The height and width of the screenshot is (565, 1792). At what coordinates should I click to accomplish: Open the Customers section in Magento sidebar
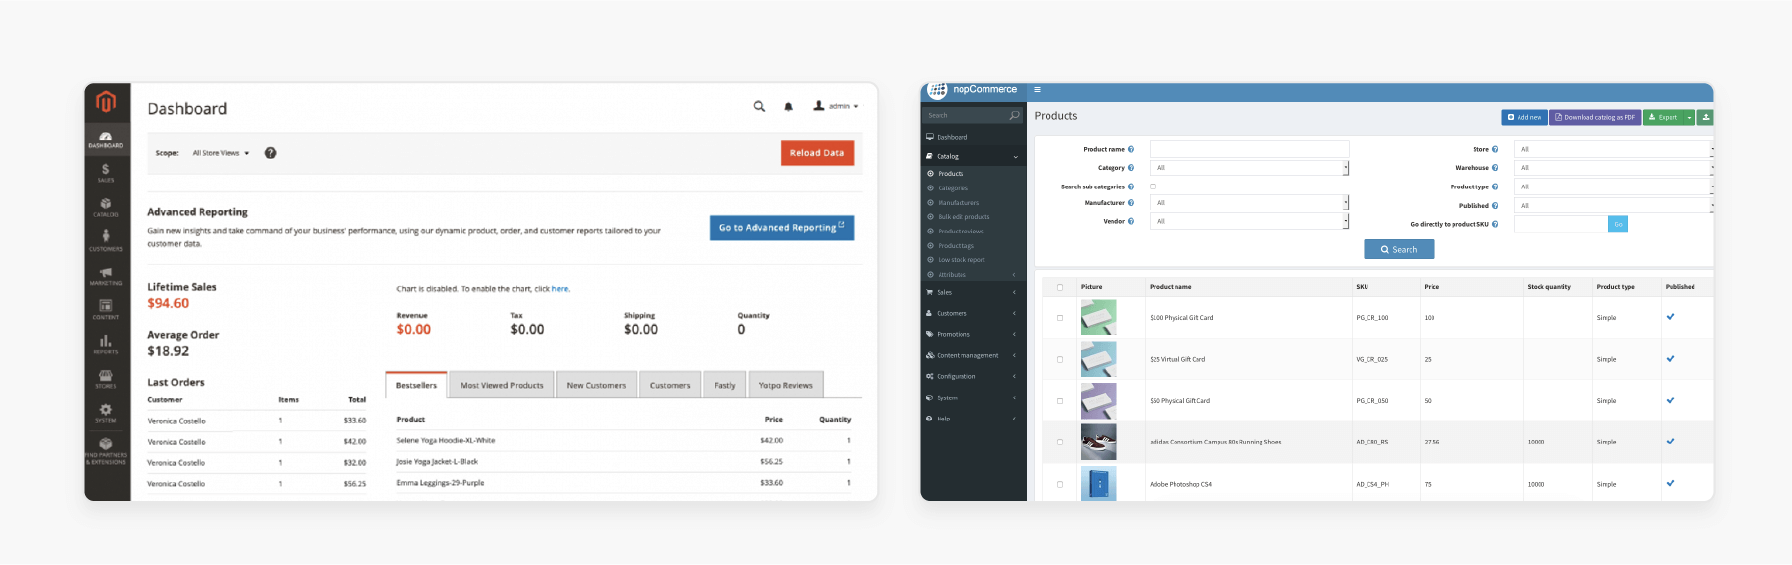click(106, 242)
